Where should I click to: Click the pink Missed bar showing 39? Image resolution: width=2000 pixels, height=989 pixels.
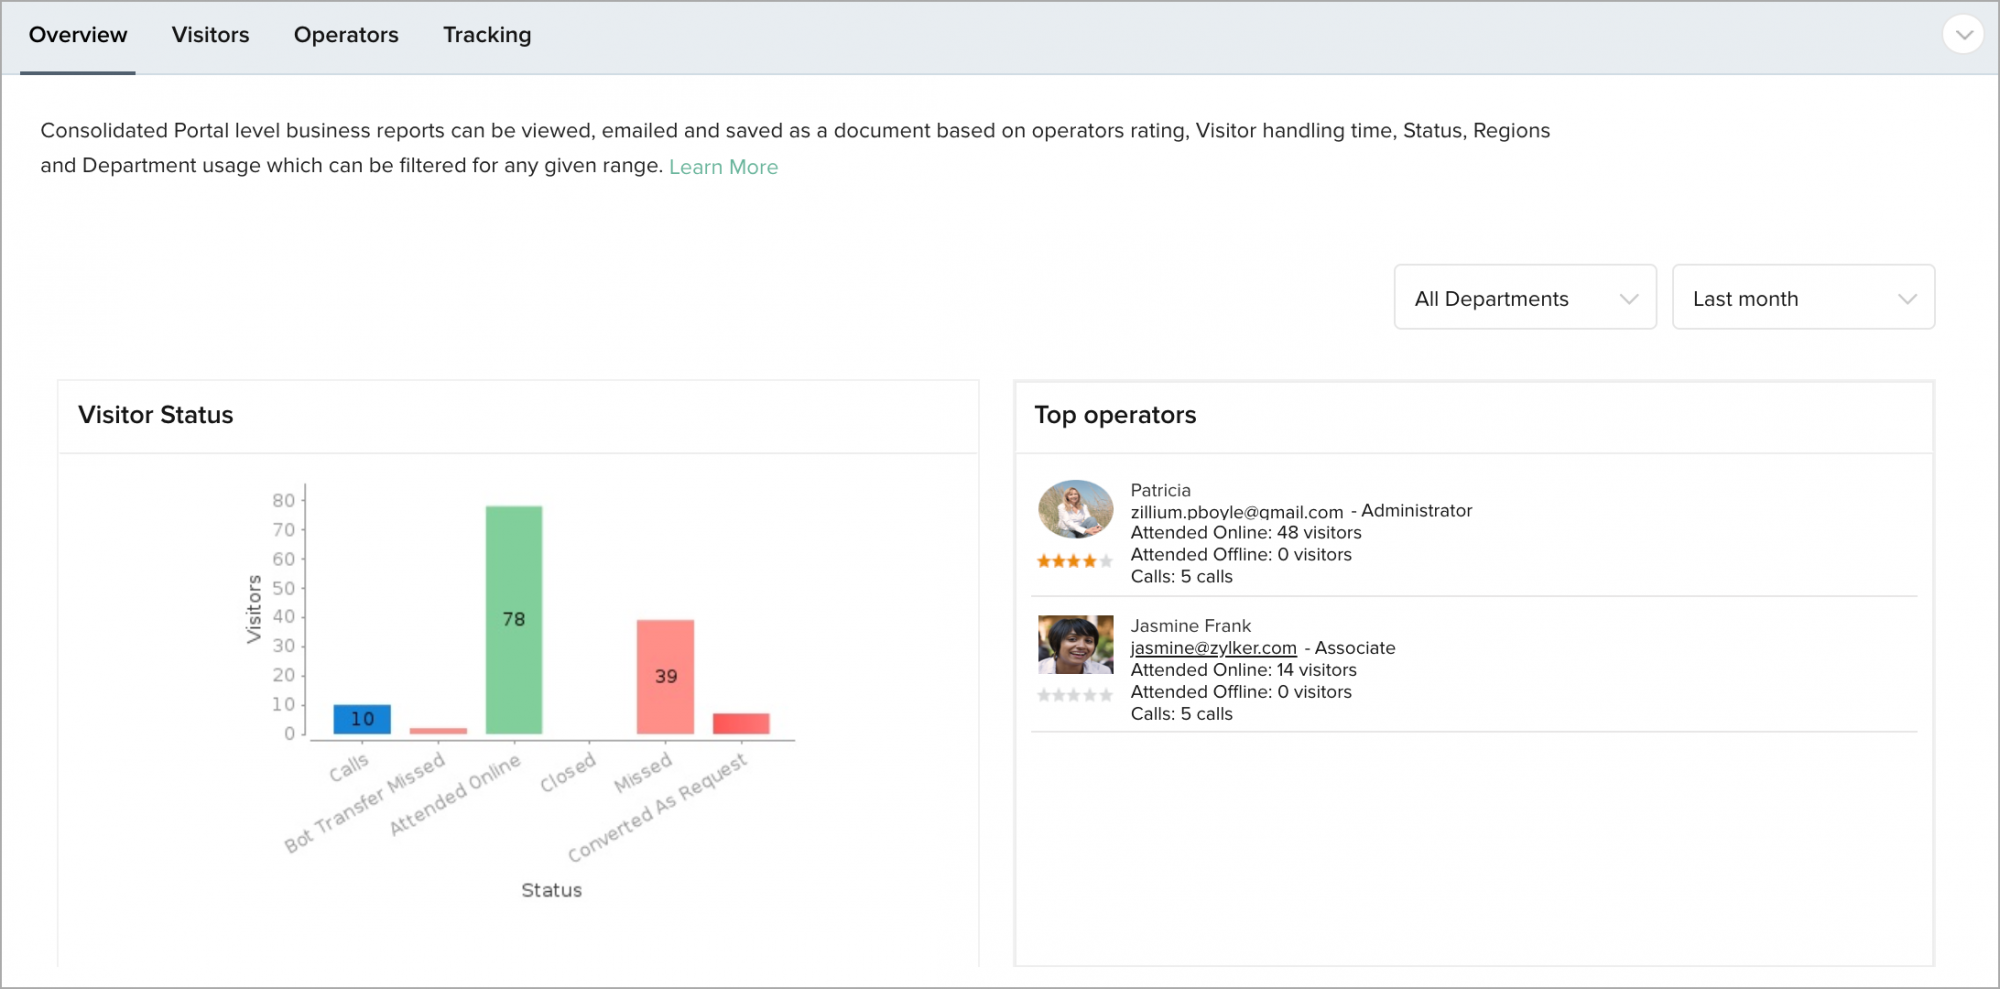(665, 677)
